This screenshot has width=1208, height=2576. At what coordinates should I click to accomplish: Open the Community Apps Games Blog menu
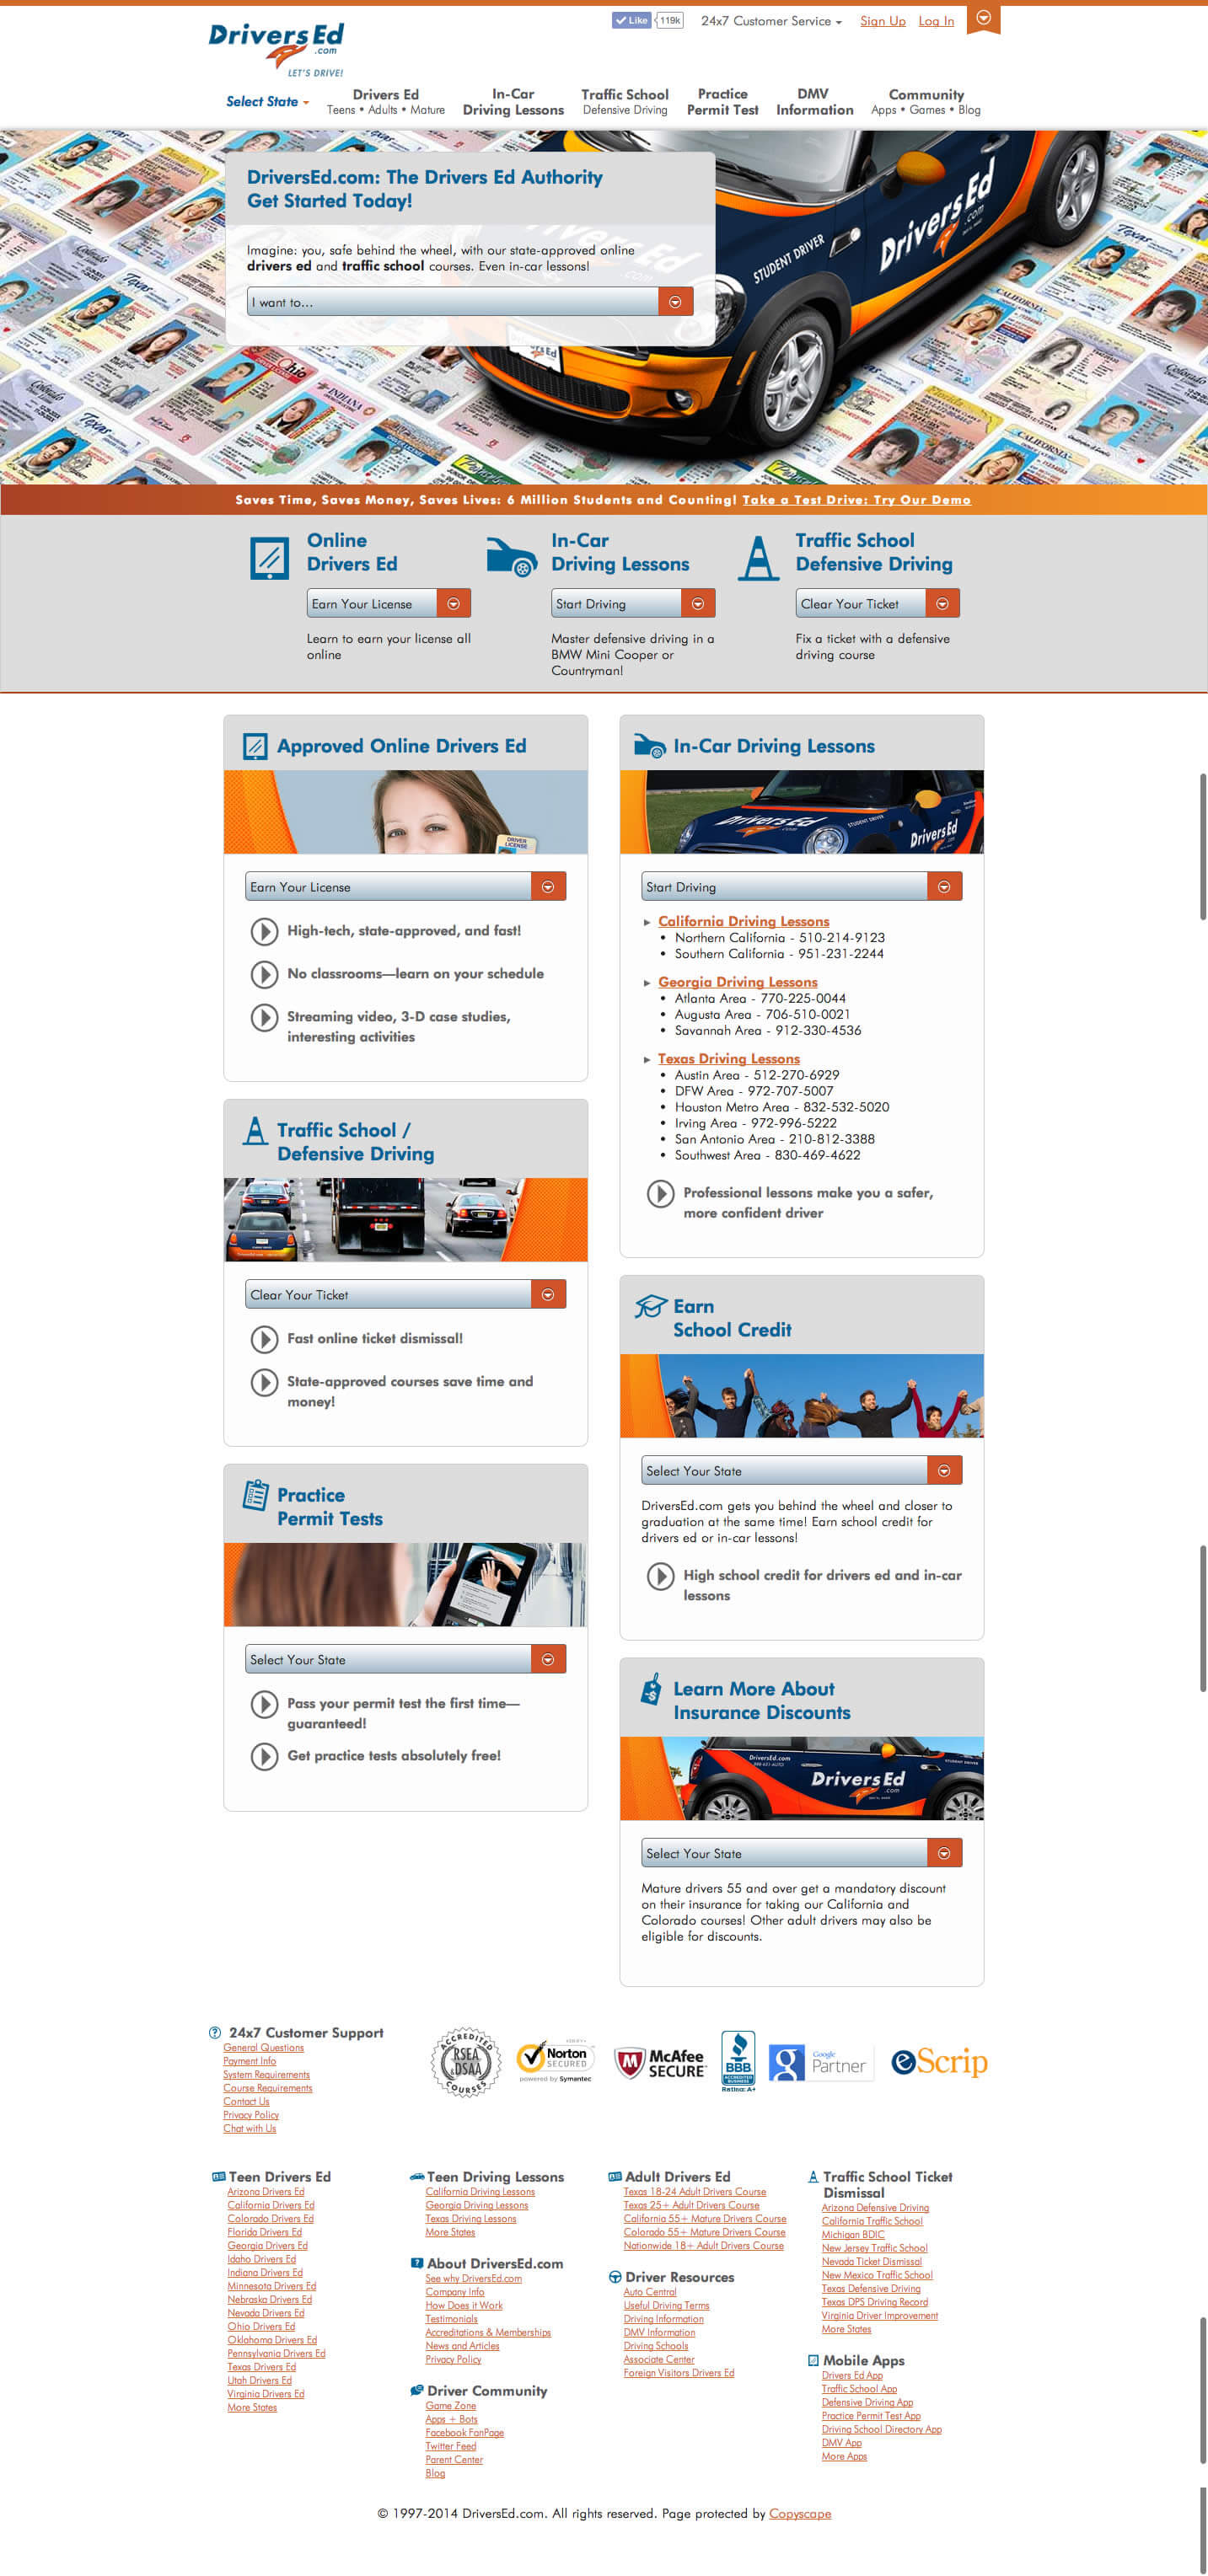926,102
